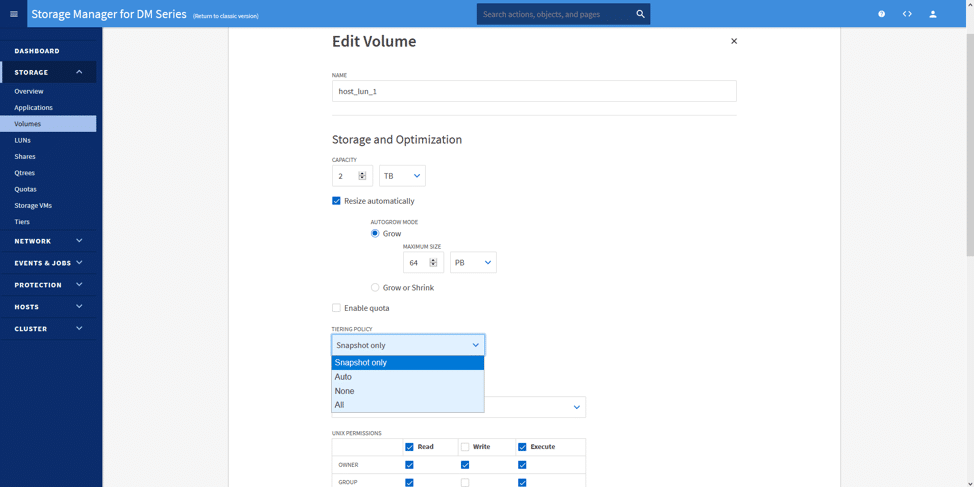974x487 pixels.
Task: Click the Capacity number field
Action: [352, 176]
